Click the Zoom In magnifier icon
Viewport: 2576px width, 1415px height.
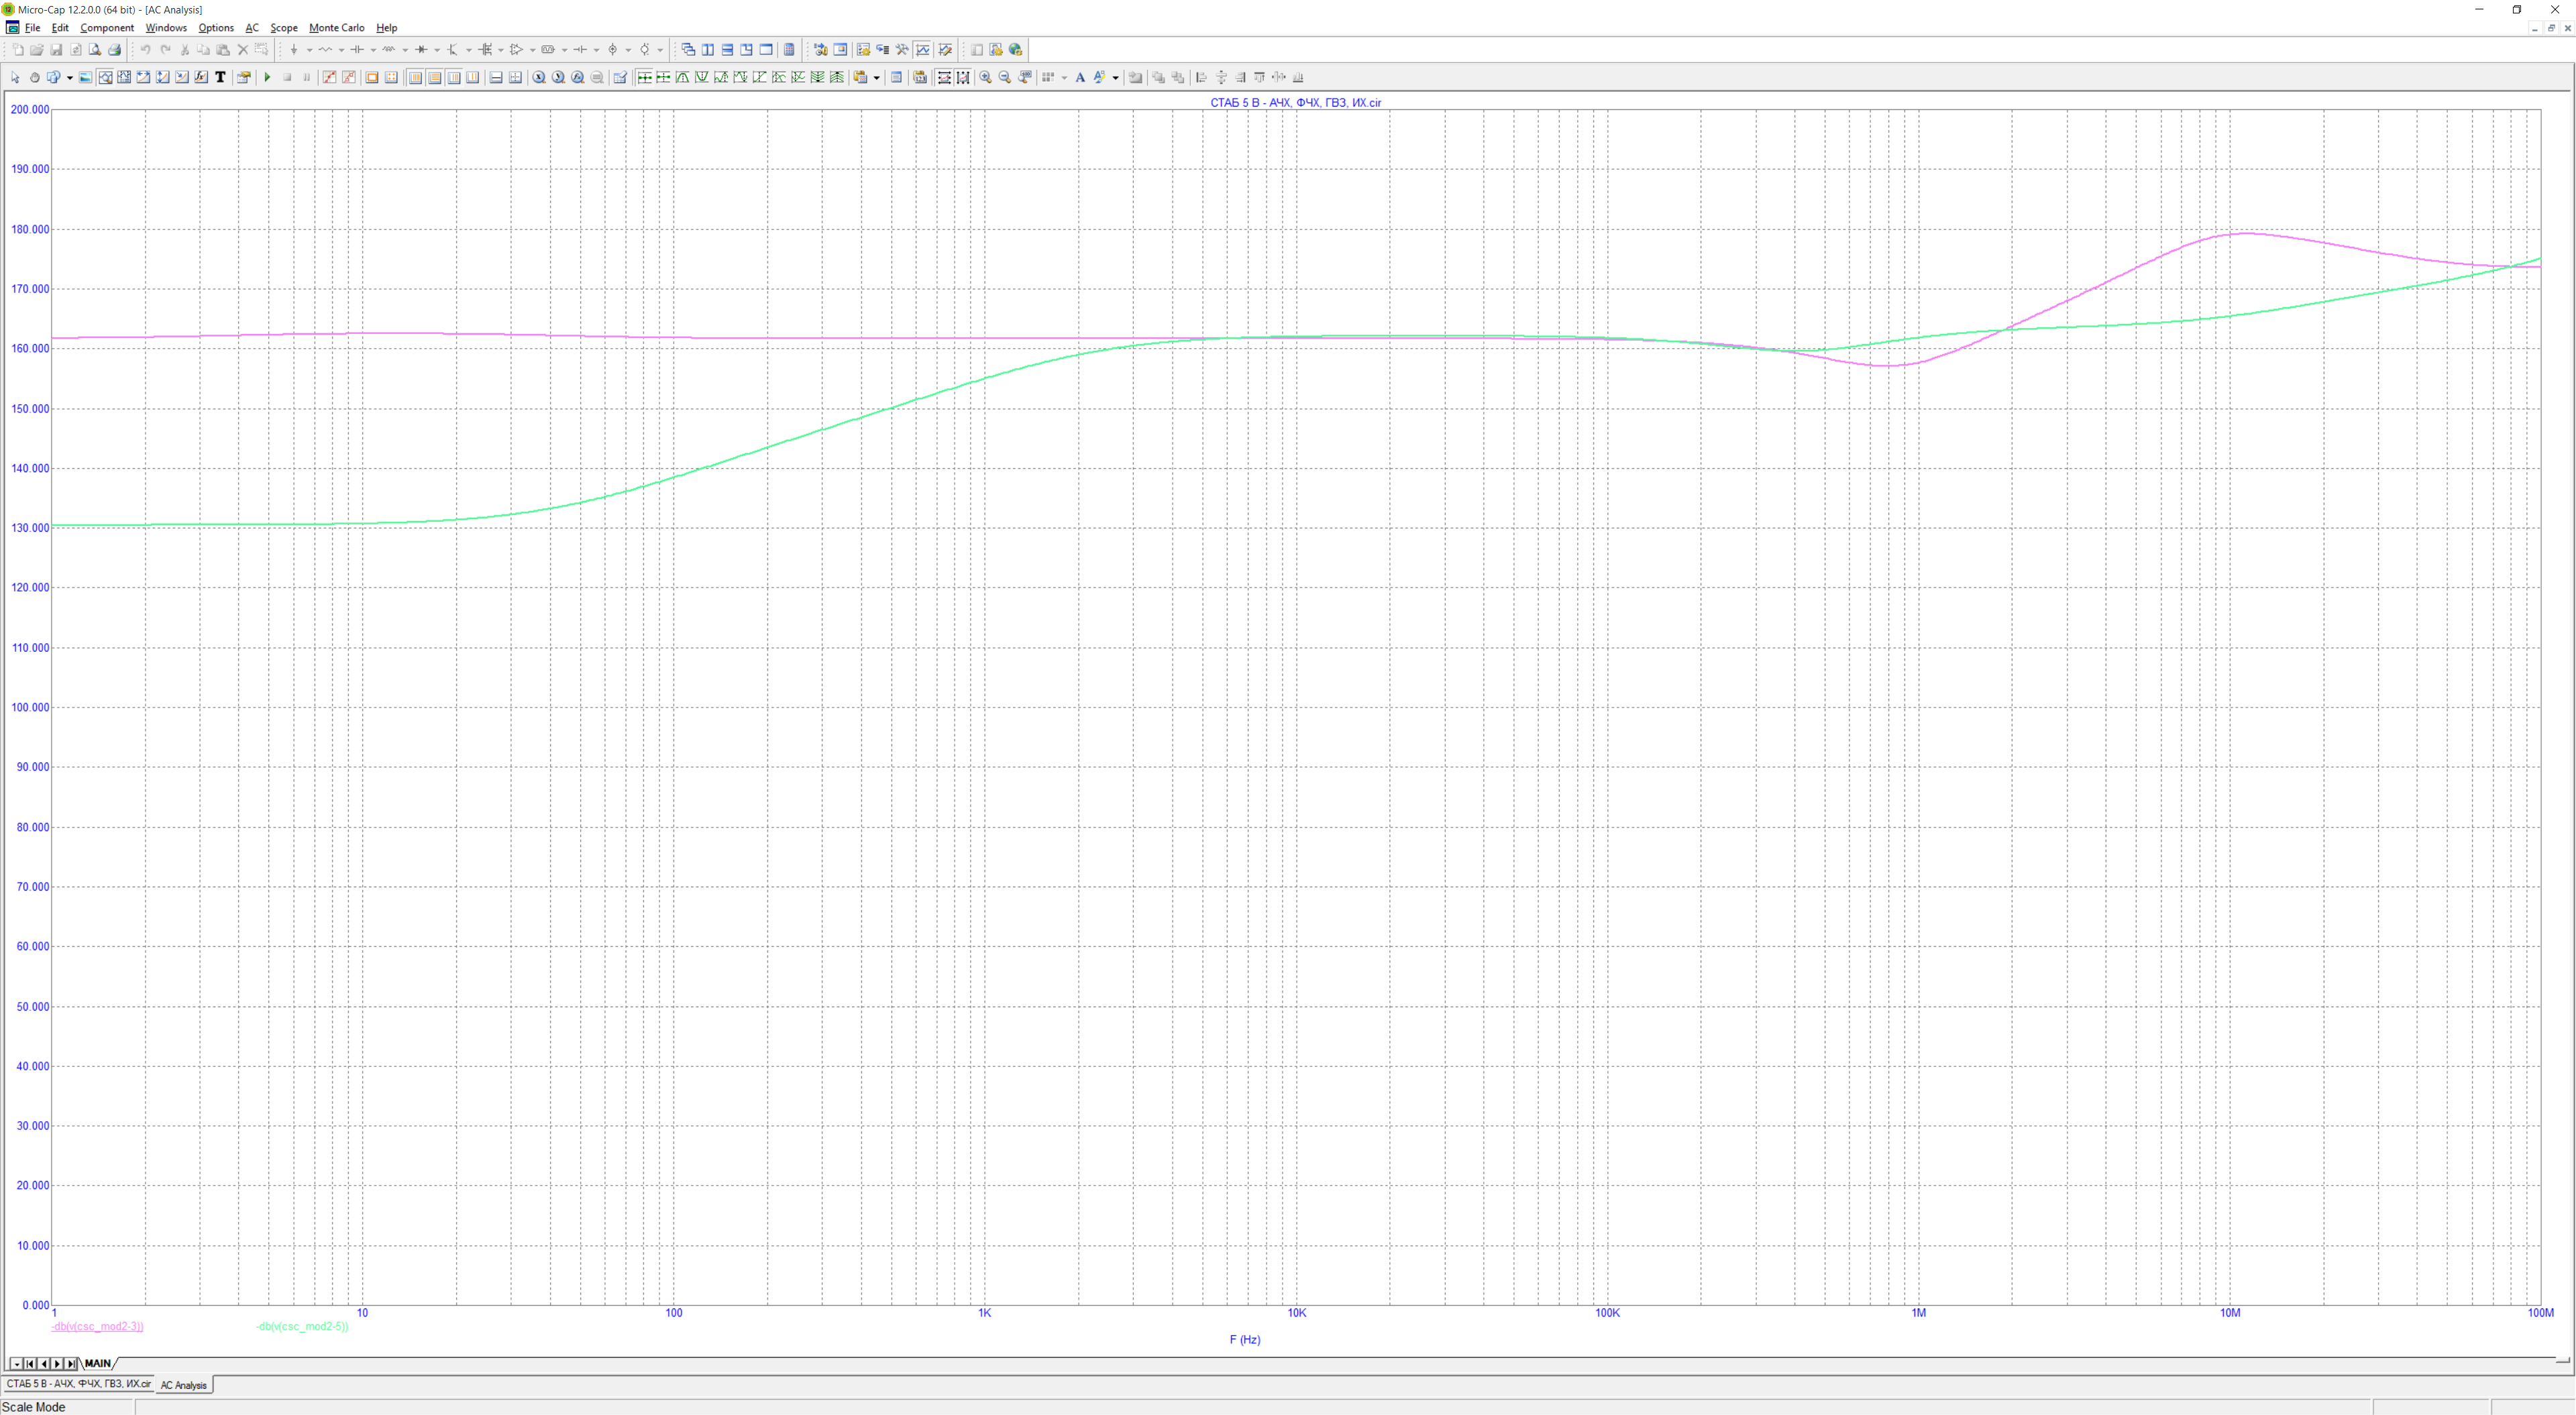point(985,77)
